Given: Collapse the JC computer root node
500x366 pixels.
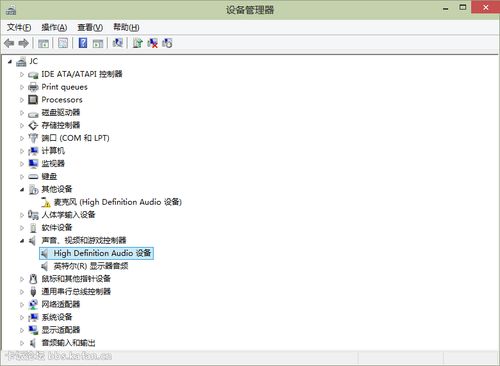Looking at the screenshot, I should [10, 62].
